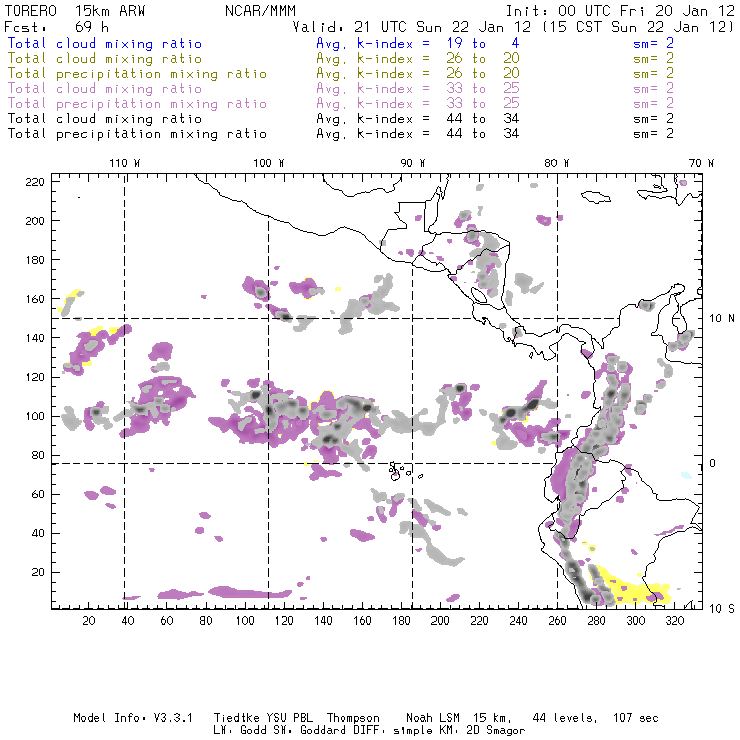The height and width of the screenshot is (740, 740).
Task: Click 'k-index = 33 to 25' in pink precipitation row
Action: click(x=438, y=103)
